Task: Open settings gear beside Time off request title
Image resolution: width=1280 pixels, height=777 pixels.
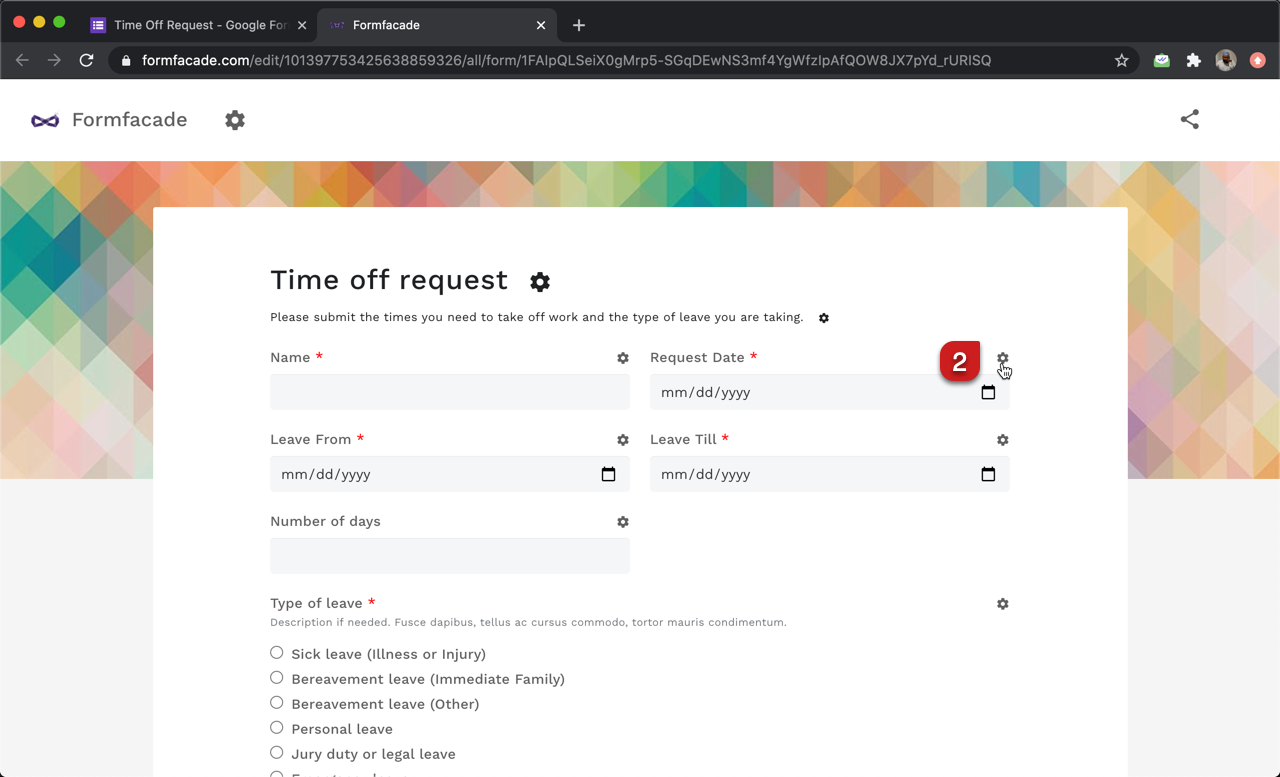Action: tap(540, 282)
